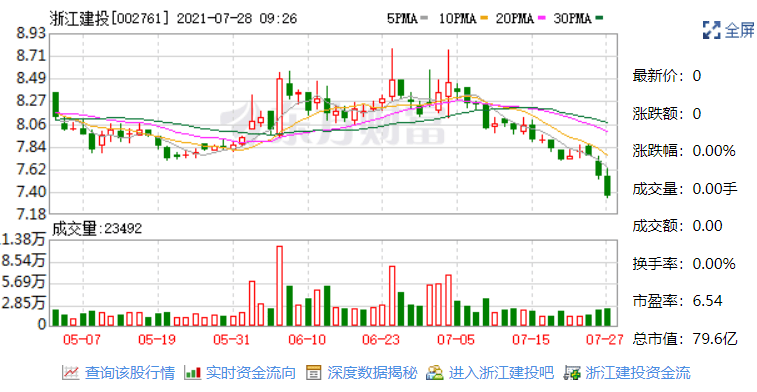Screen dimensions: 757x392
Task: Click the magenta 20PMA legend swatch
Action: (x=541, y=18)
